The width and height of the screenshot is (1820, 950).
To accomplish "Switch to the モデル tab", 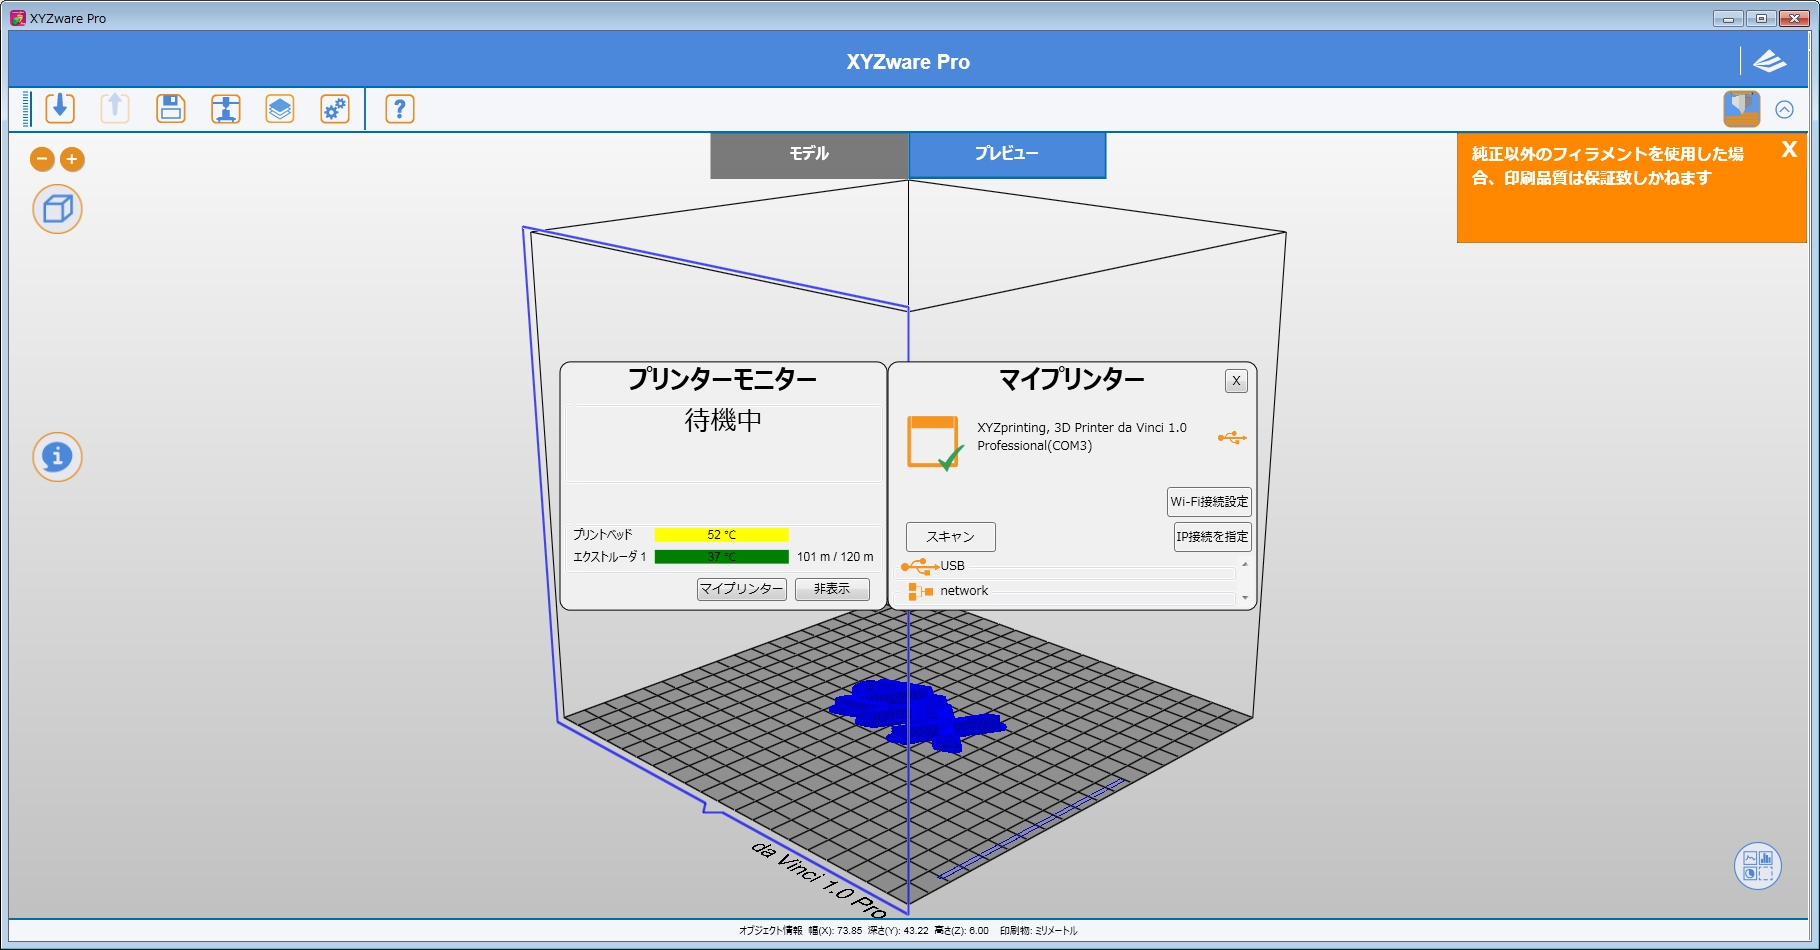I will (x=809, y=154).
